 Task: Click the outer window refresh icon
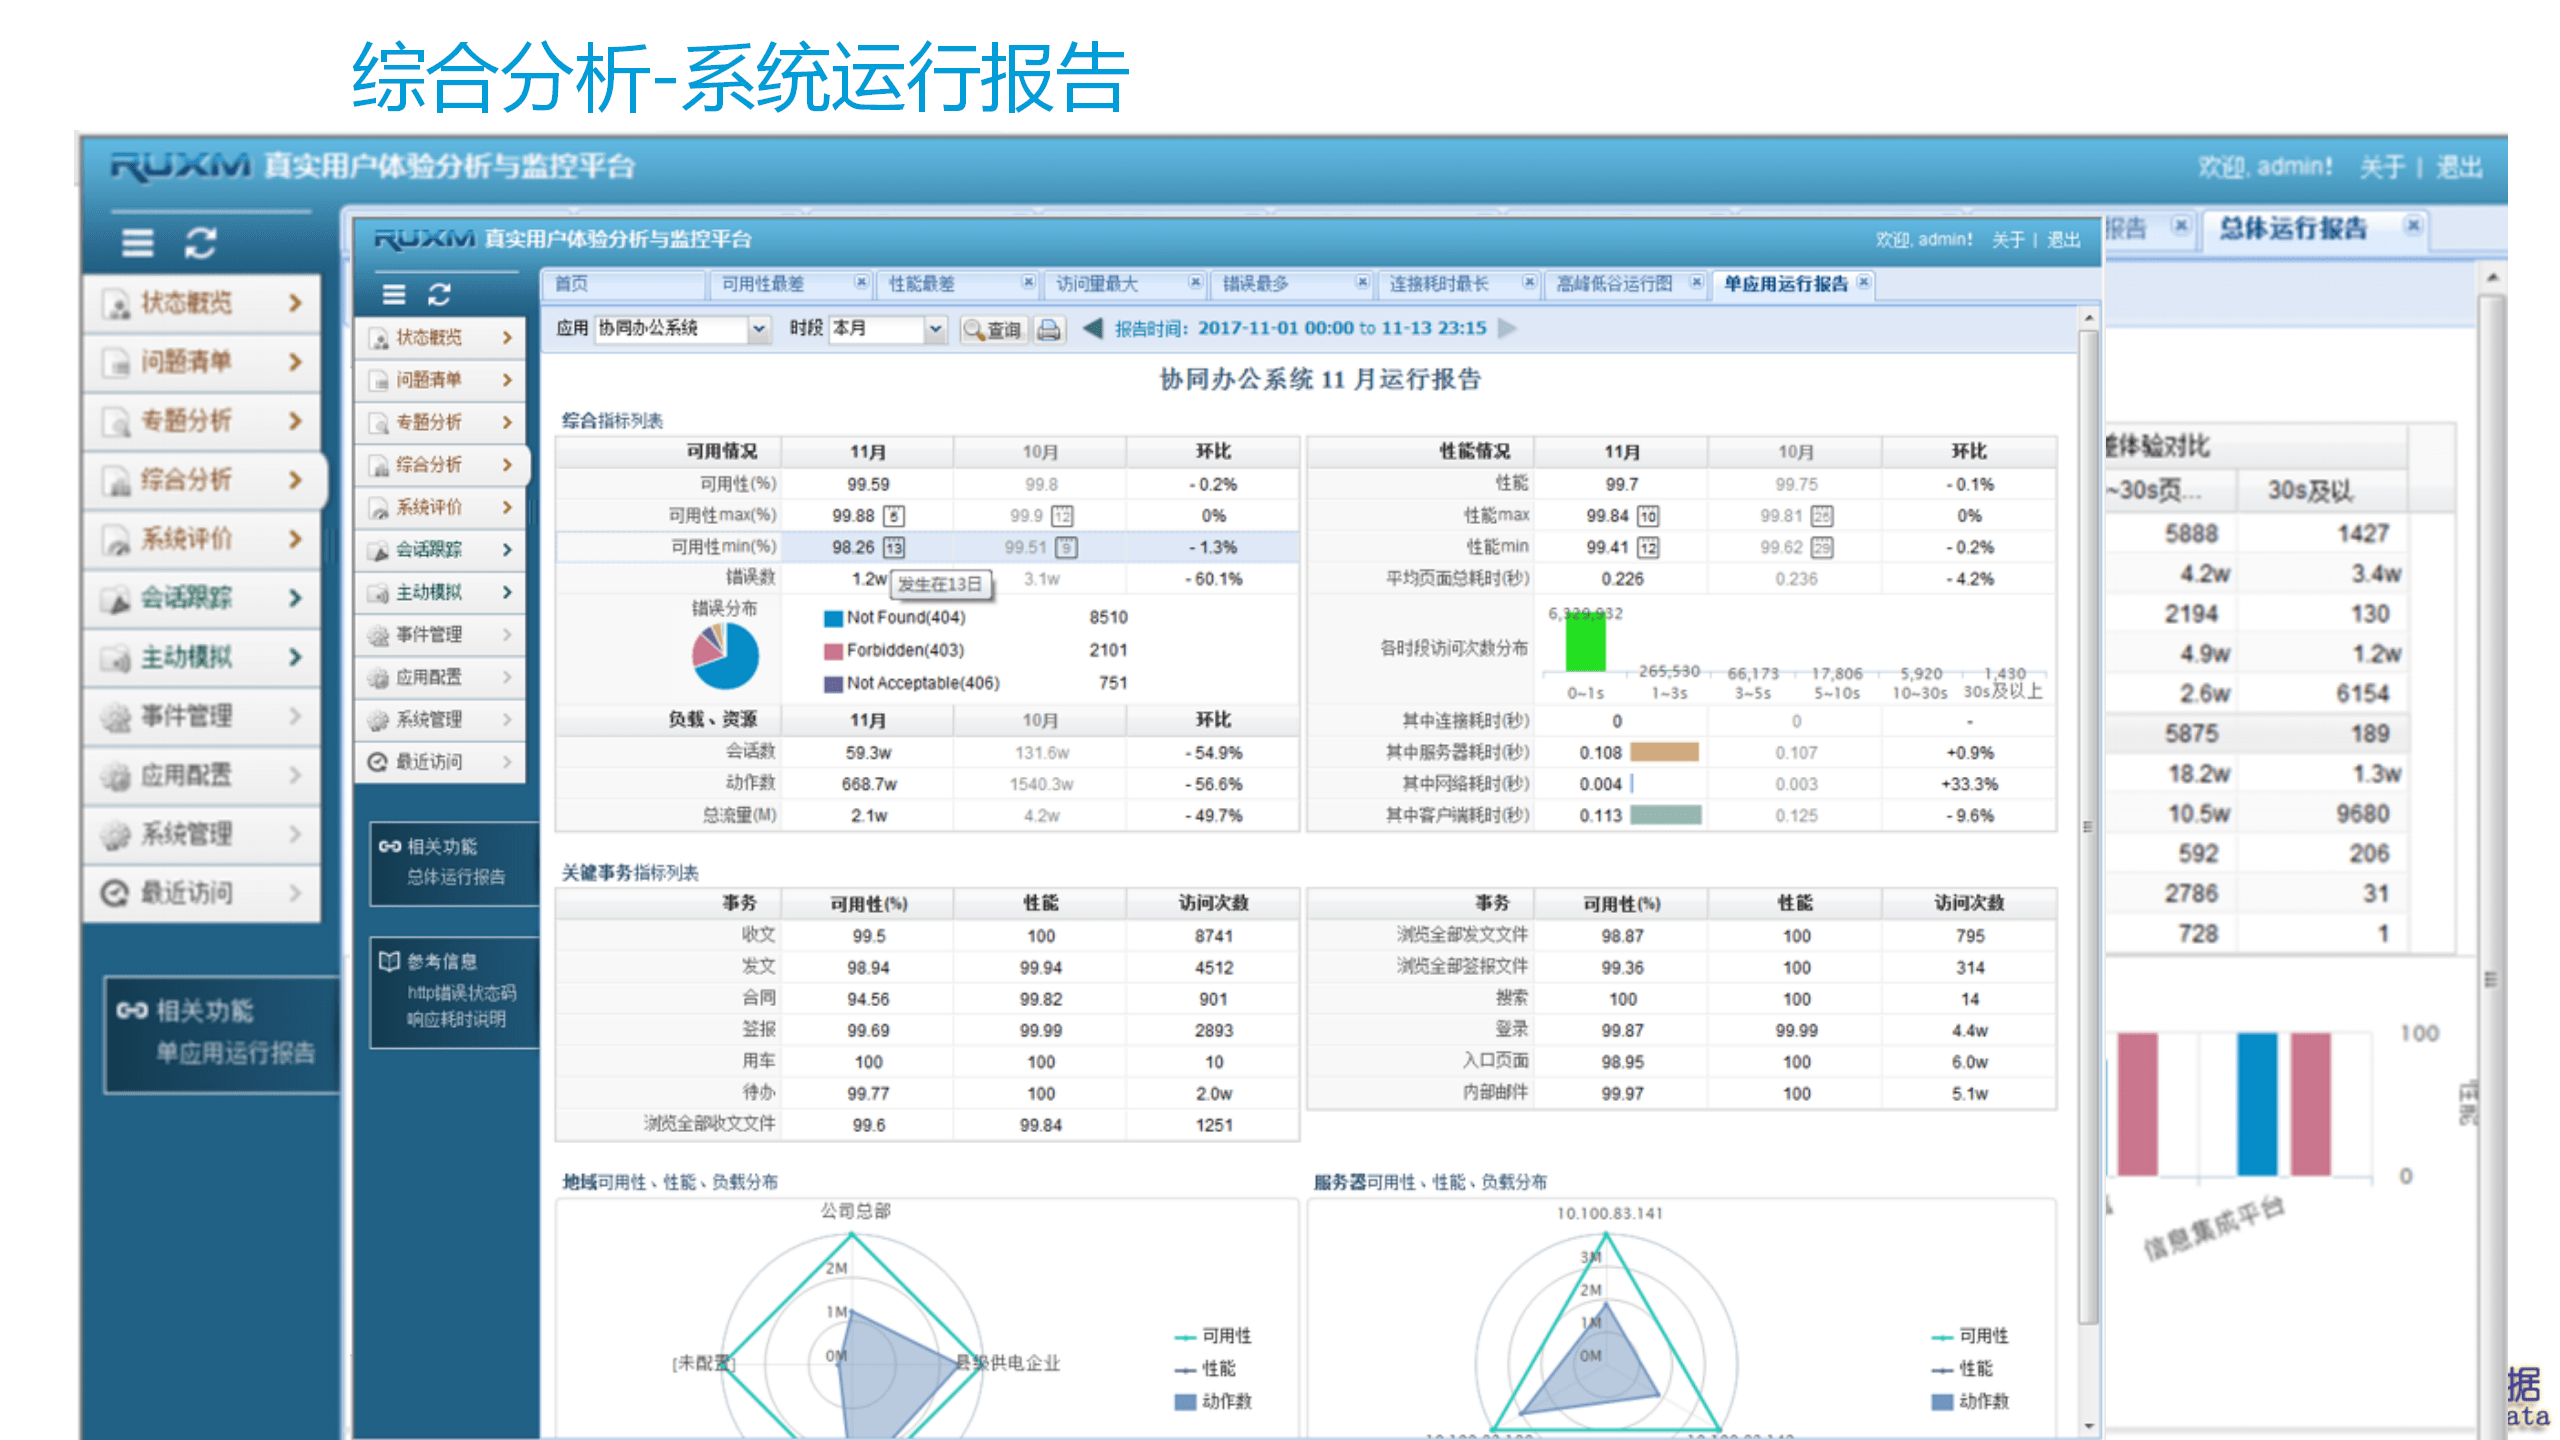click(200, 243)
